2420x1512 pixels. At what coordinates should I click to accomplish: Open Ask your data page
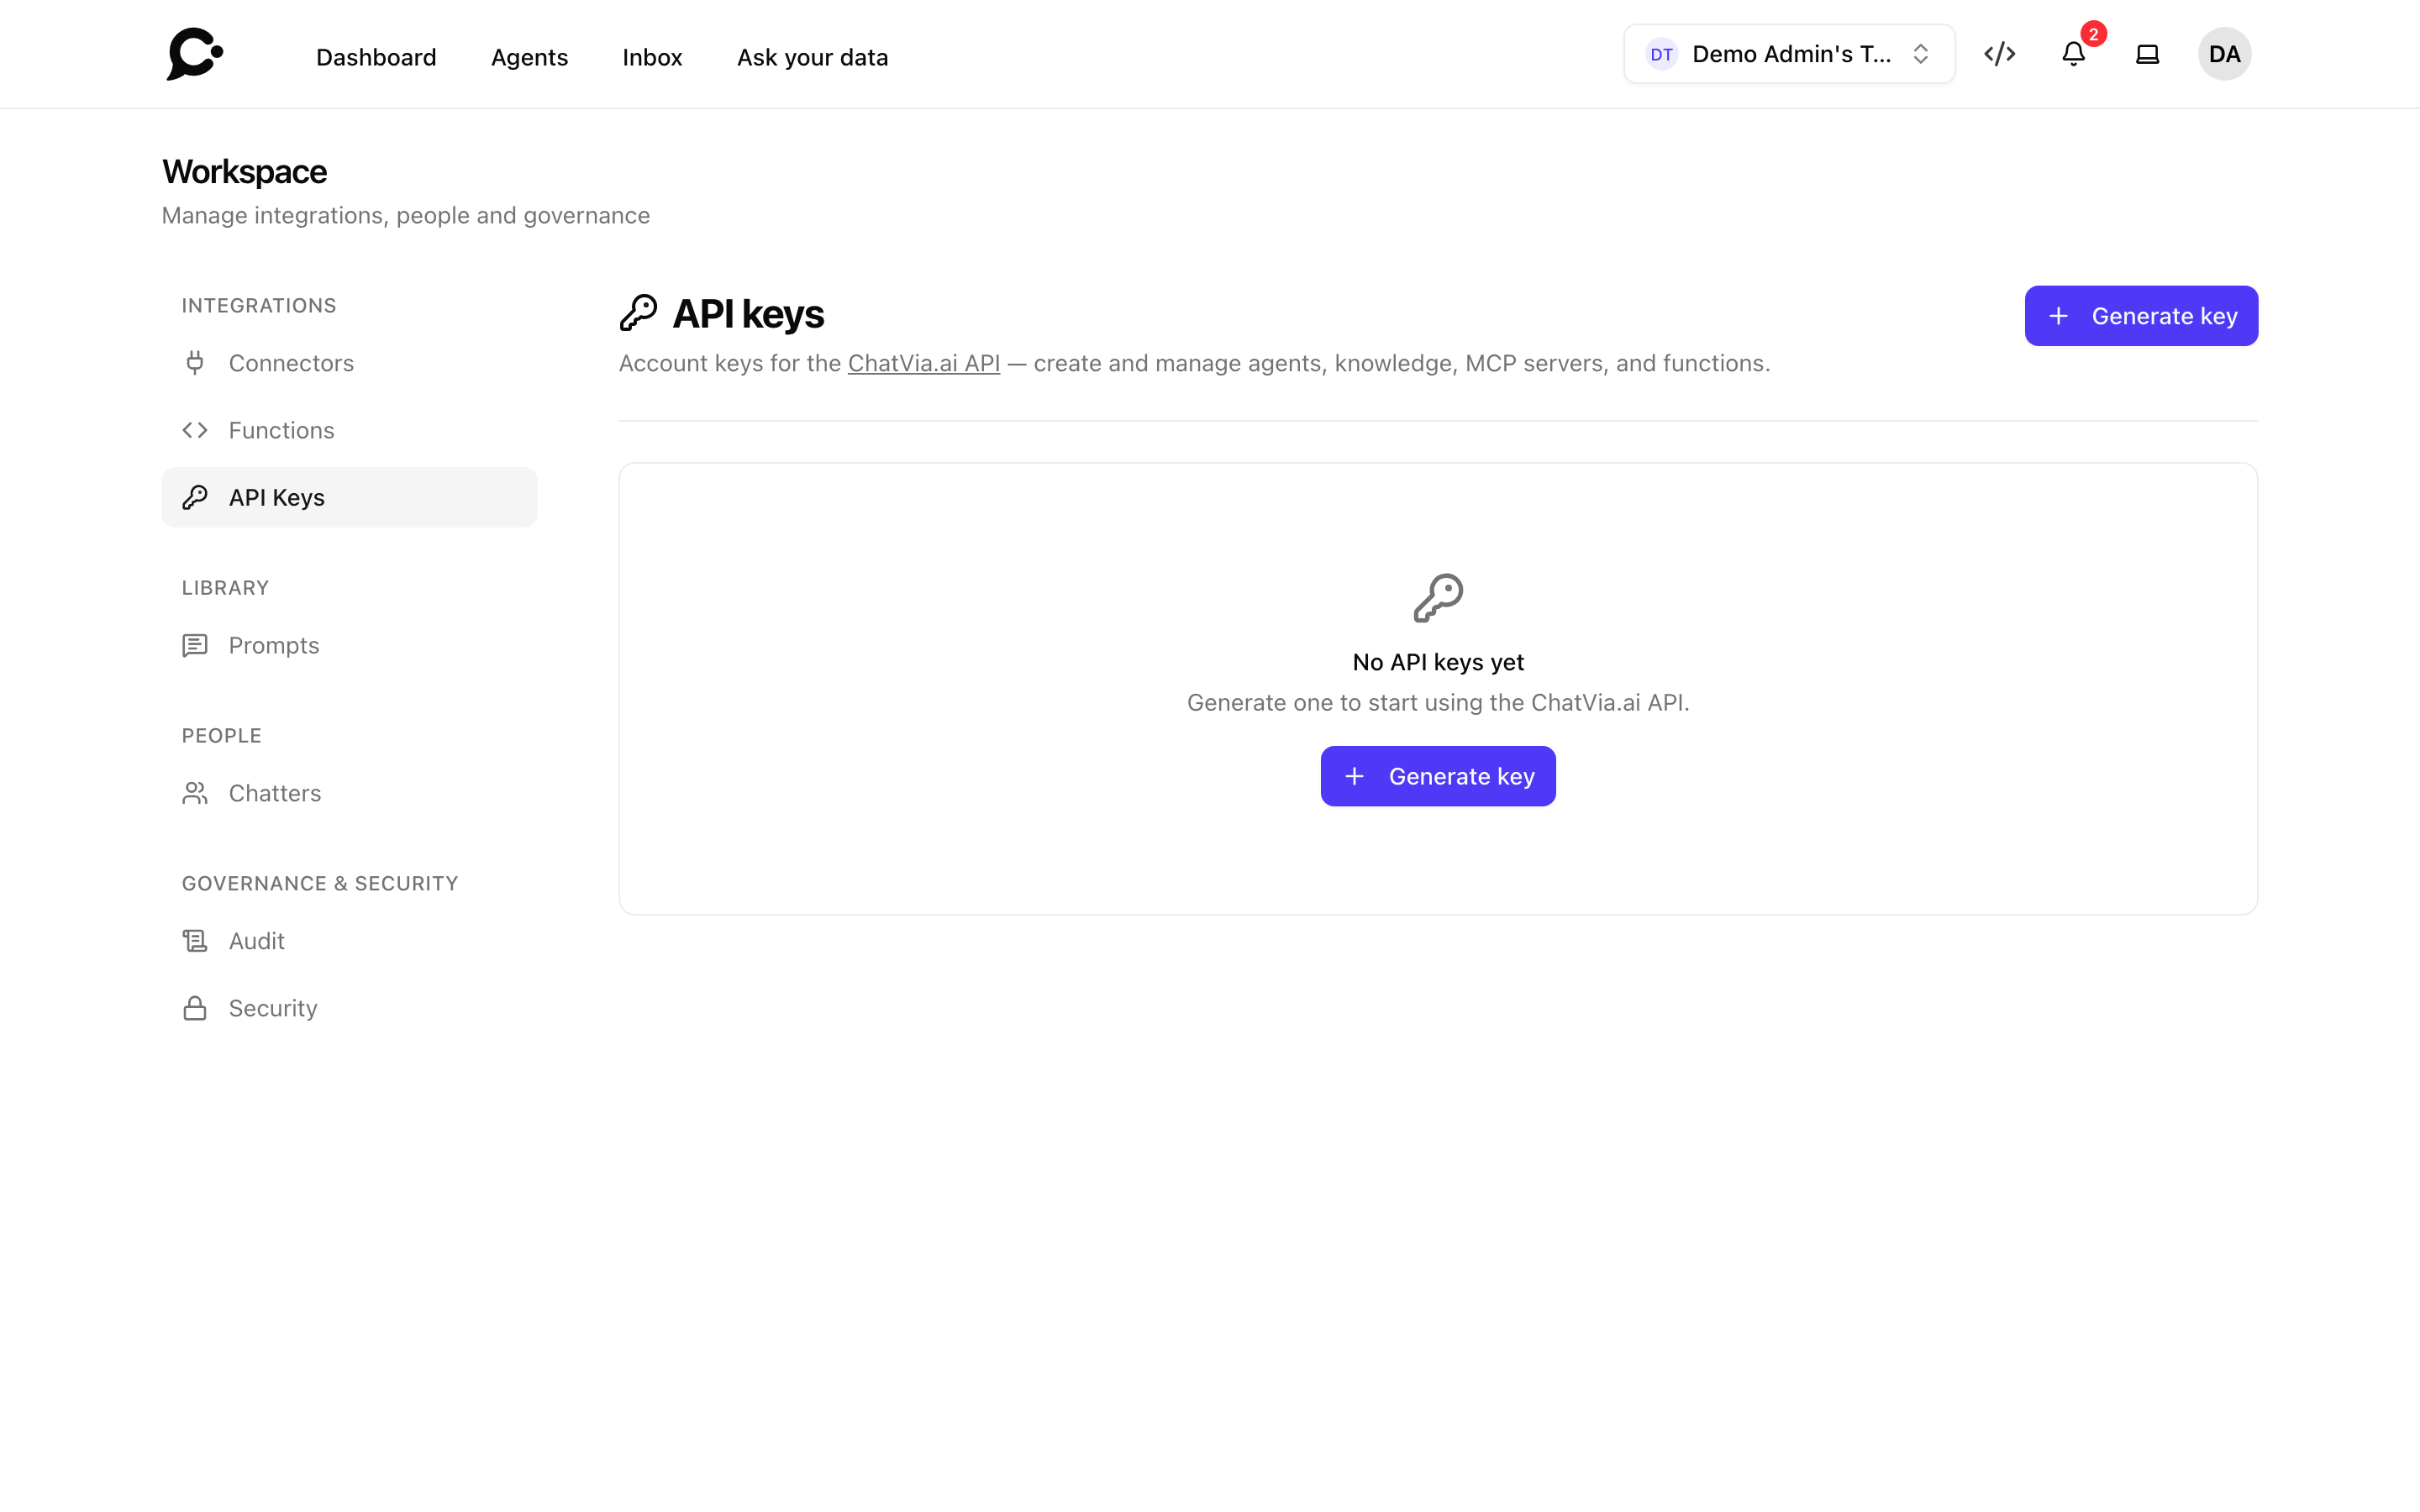(x=812, y=57)
